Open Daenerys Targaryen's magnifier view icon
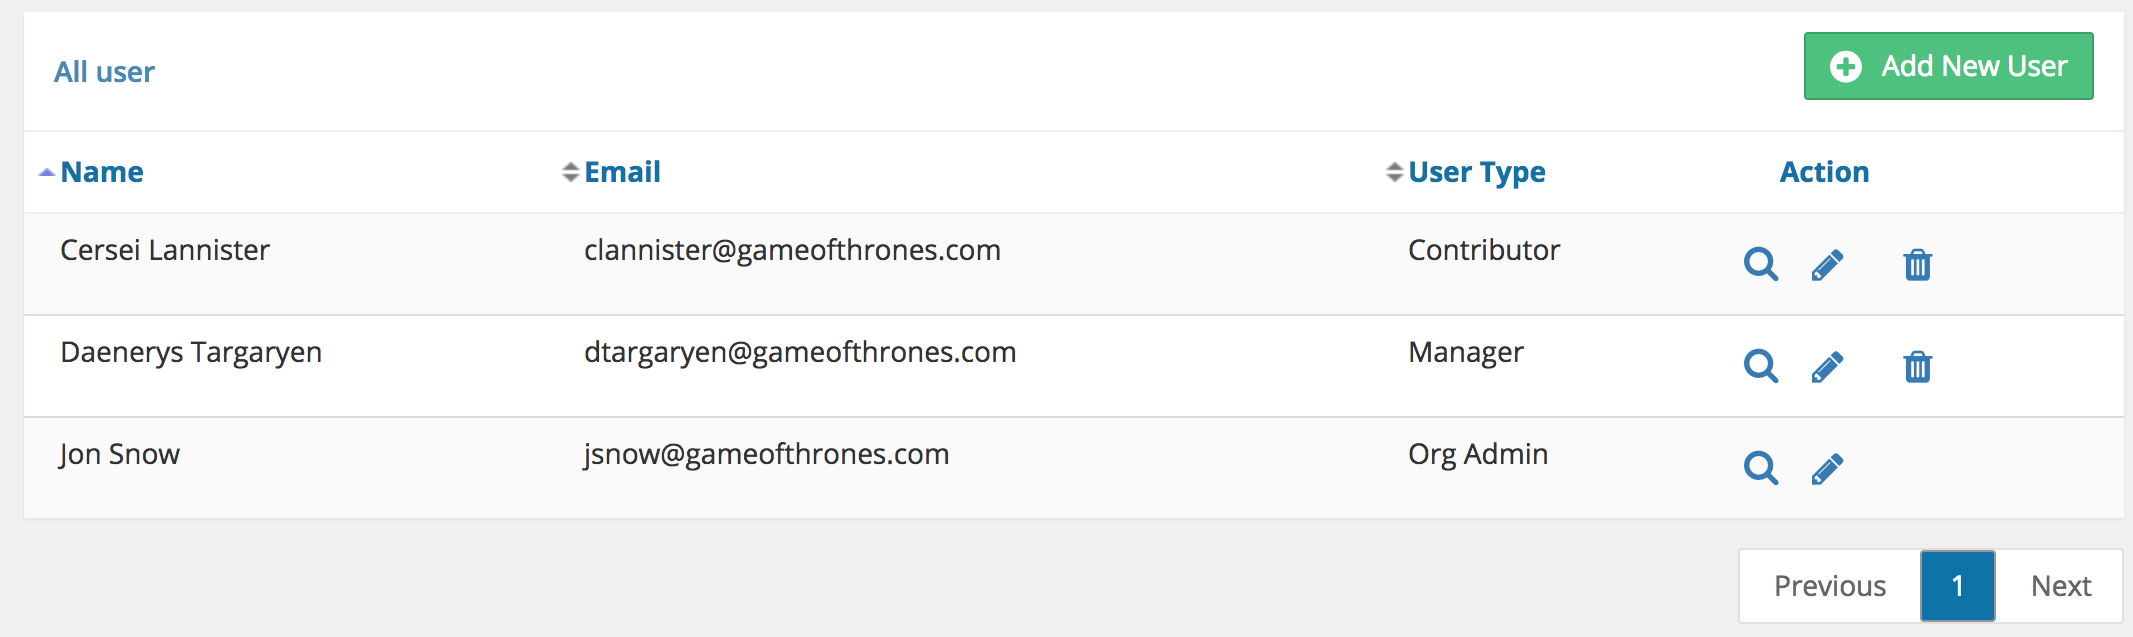Viewport: 2133px width, 637px height. [x=1760, y=366]
